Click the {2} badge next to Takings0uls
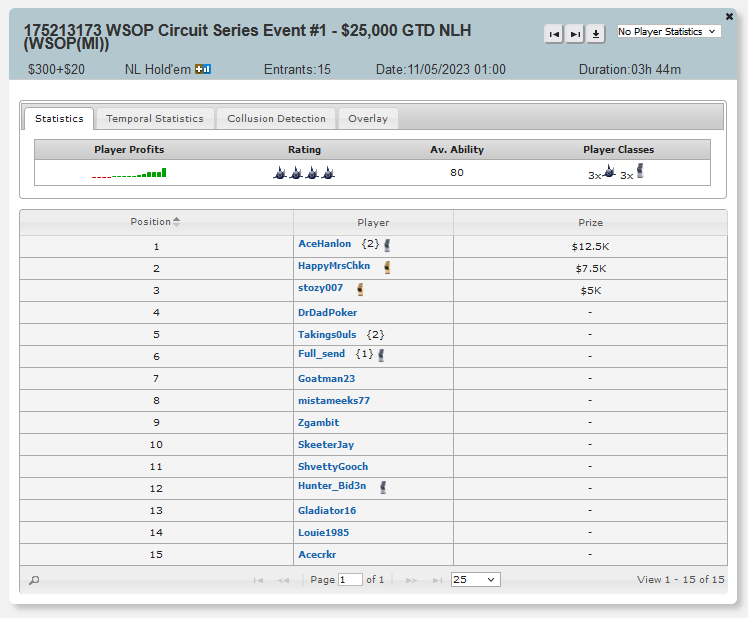The width and height of the screenshot is (748, 618). (375, 335)
